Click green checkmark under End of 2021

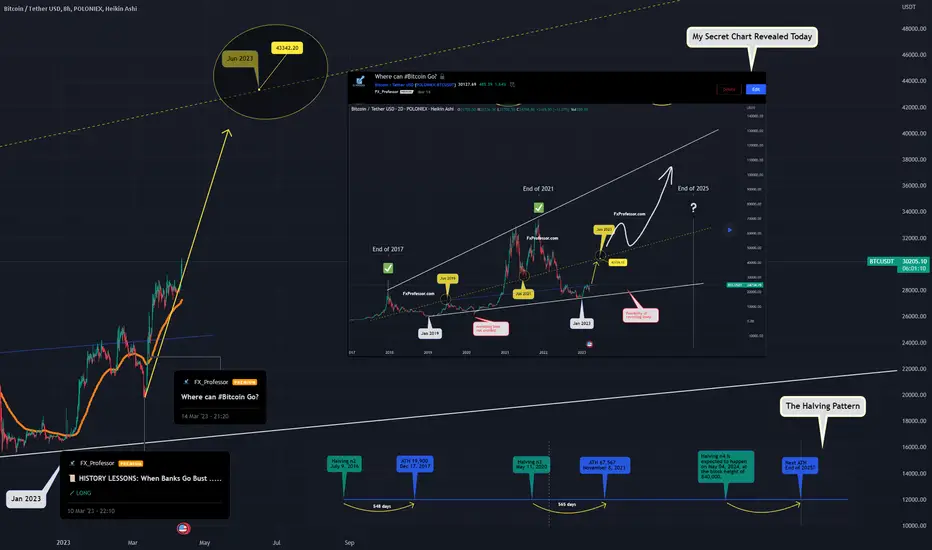[539, 208]
